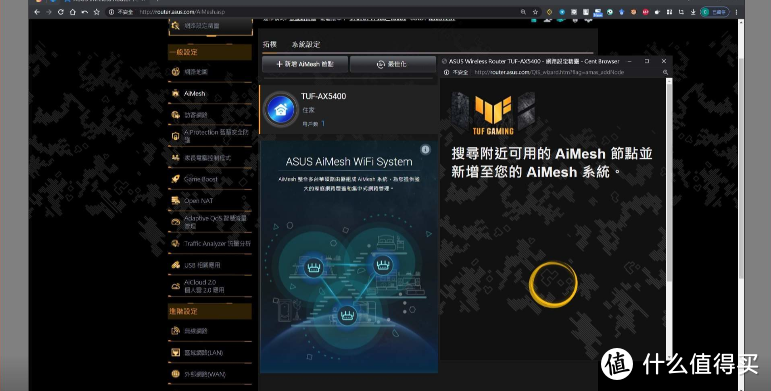Open Game Boost rocket item
Viewport: 771px width, 391px height.
tap(210, 180)
